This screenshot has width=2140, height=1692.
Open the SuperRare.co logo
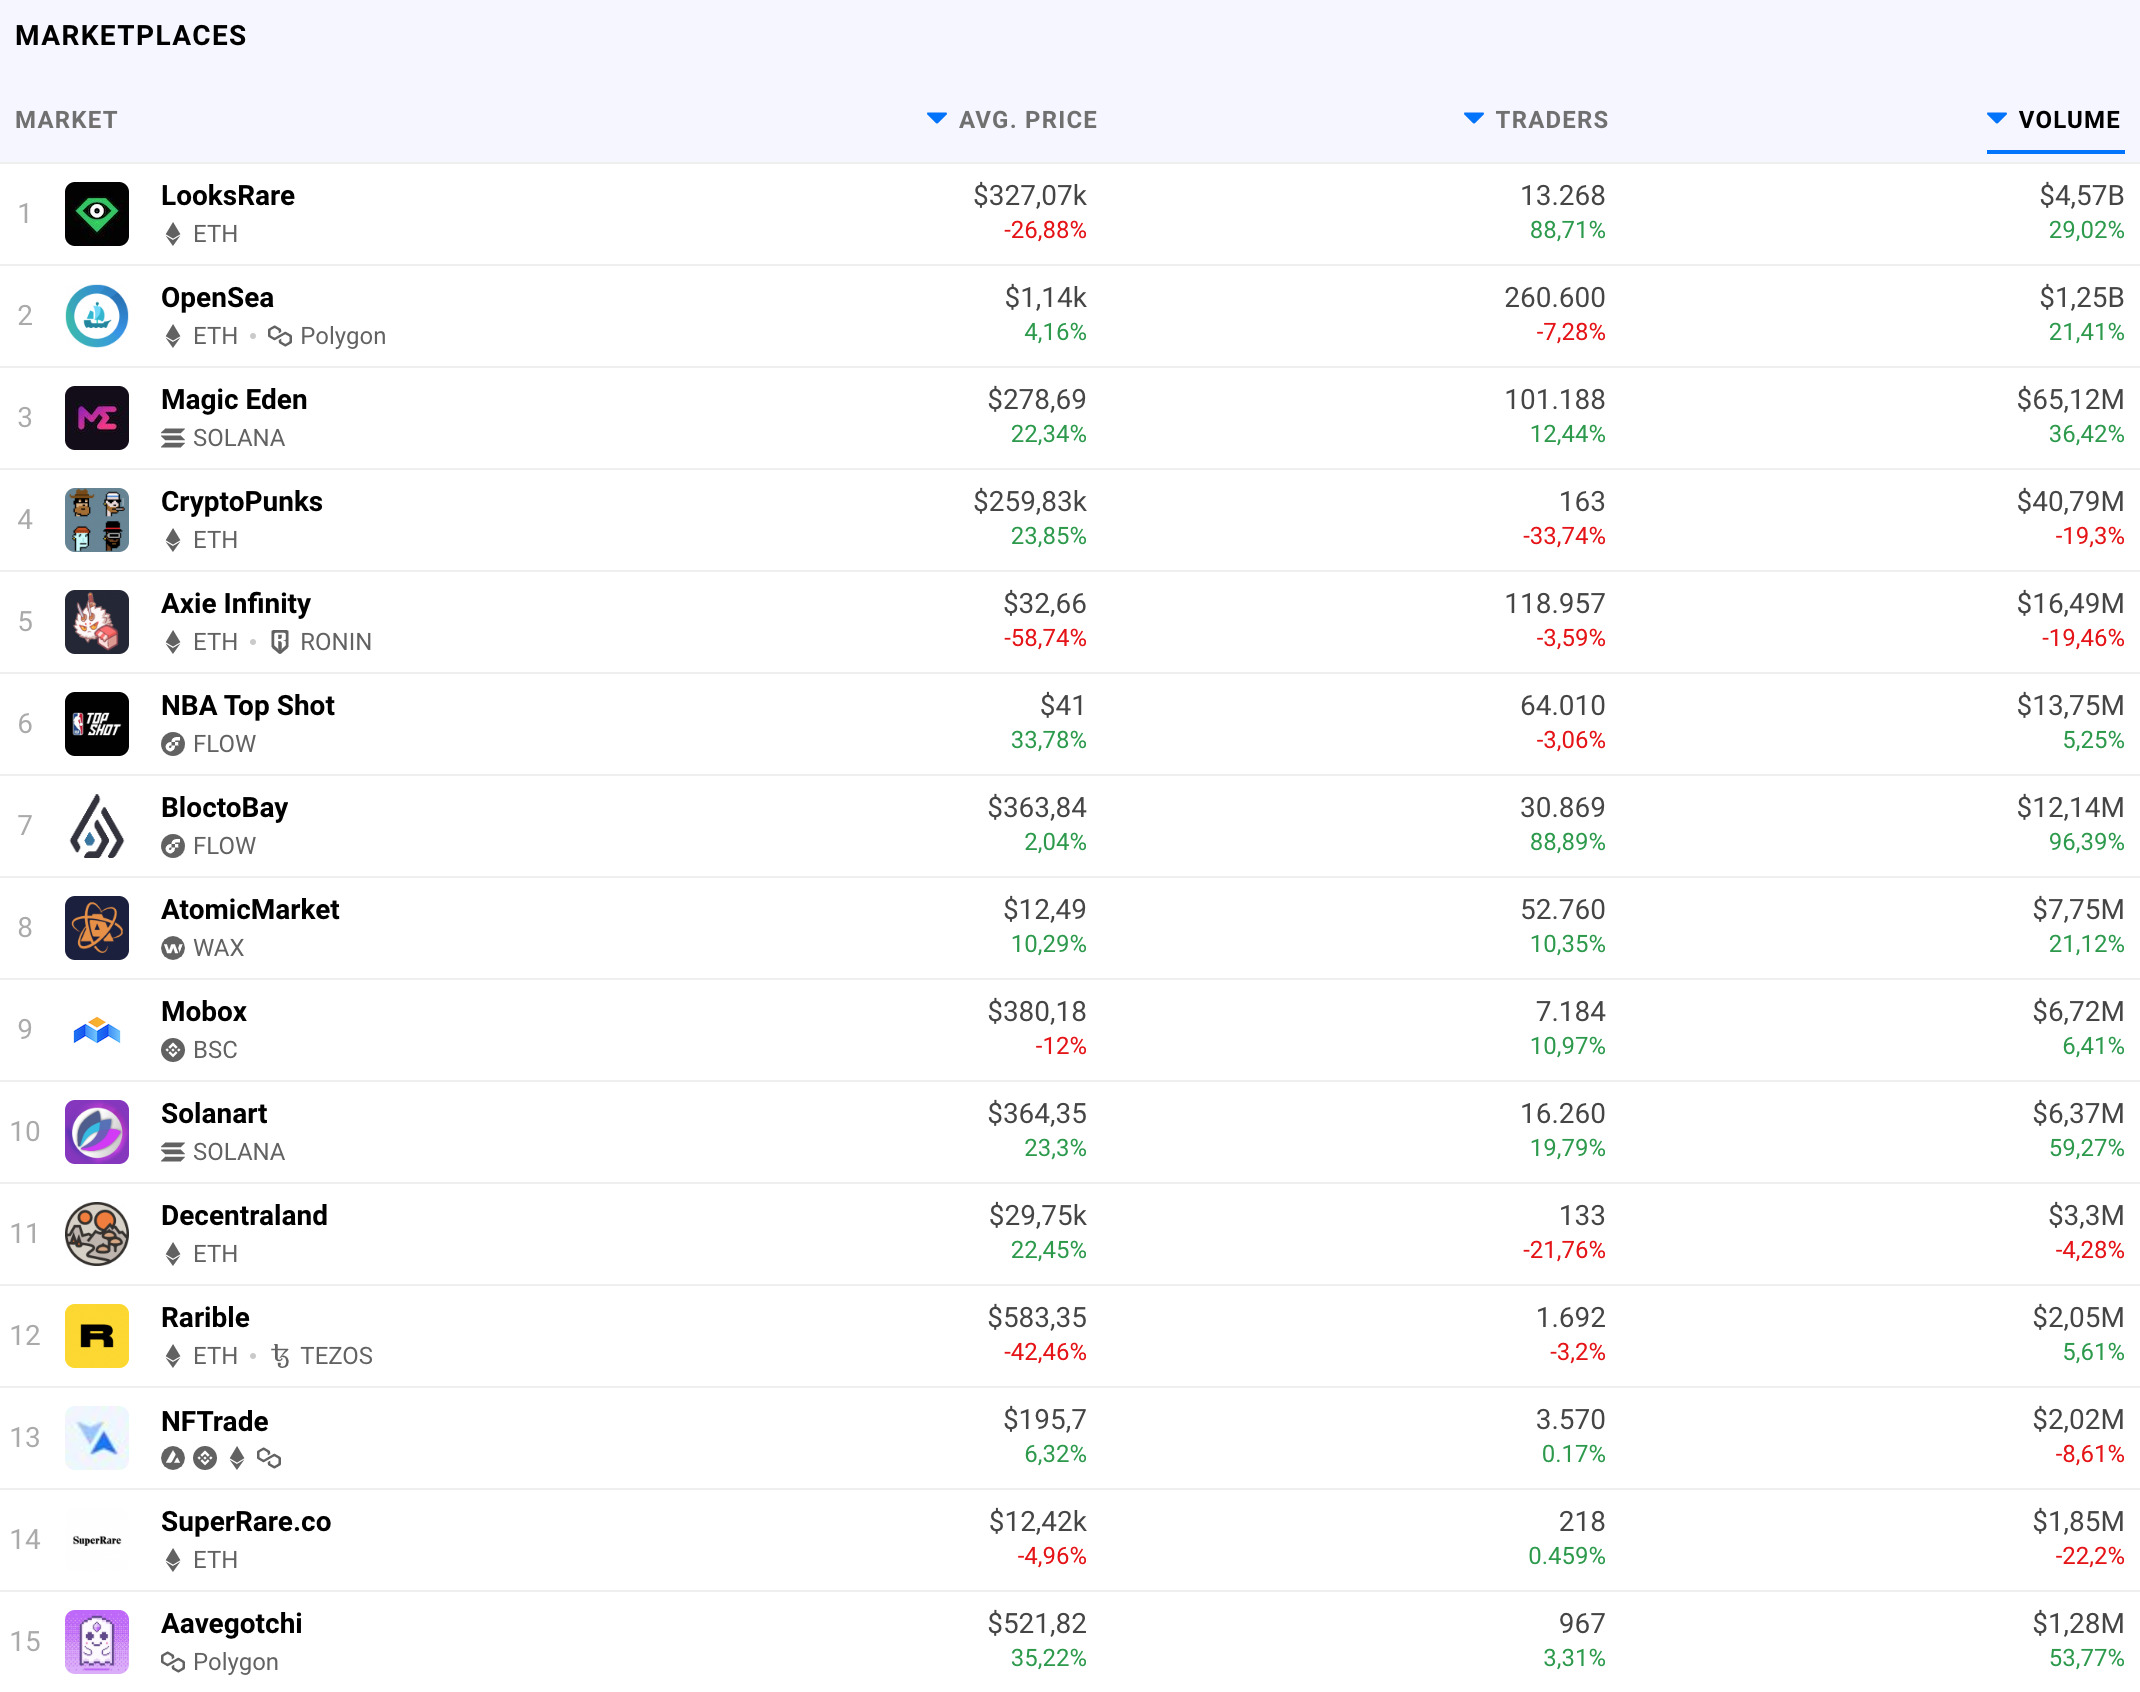[97, 1540]
